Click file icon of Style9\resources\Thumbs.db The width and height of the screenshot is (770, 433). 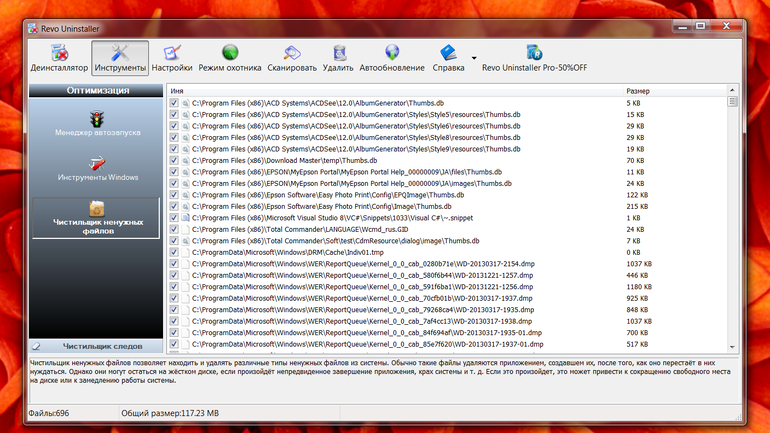[185, 149]
